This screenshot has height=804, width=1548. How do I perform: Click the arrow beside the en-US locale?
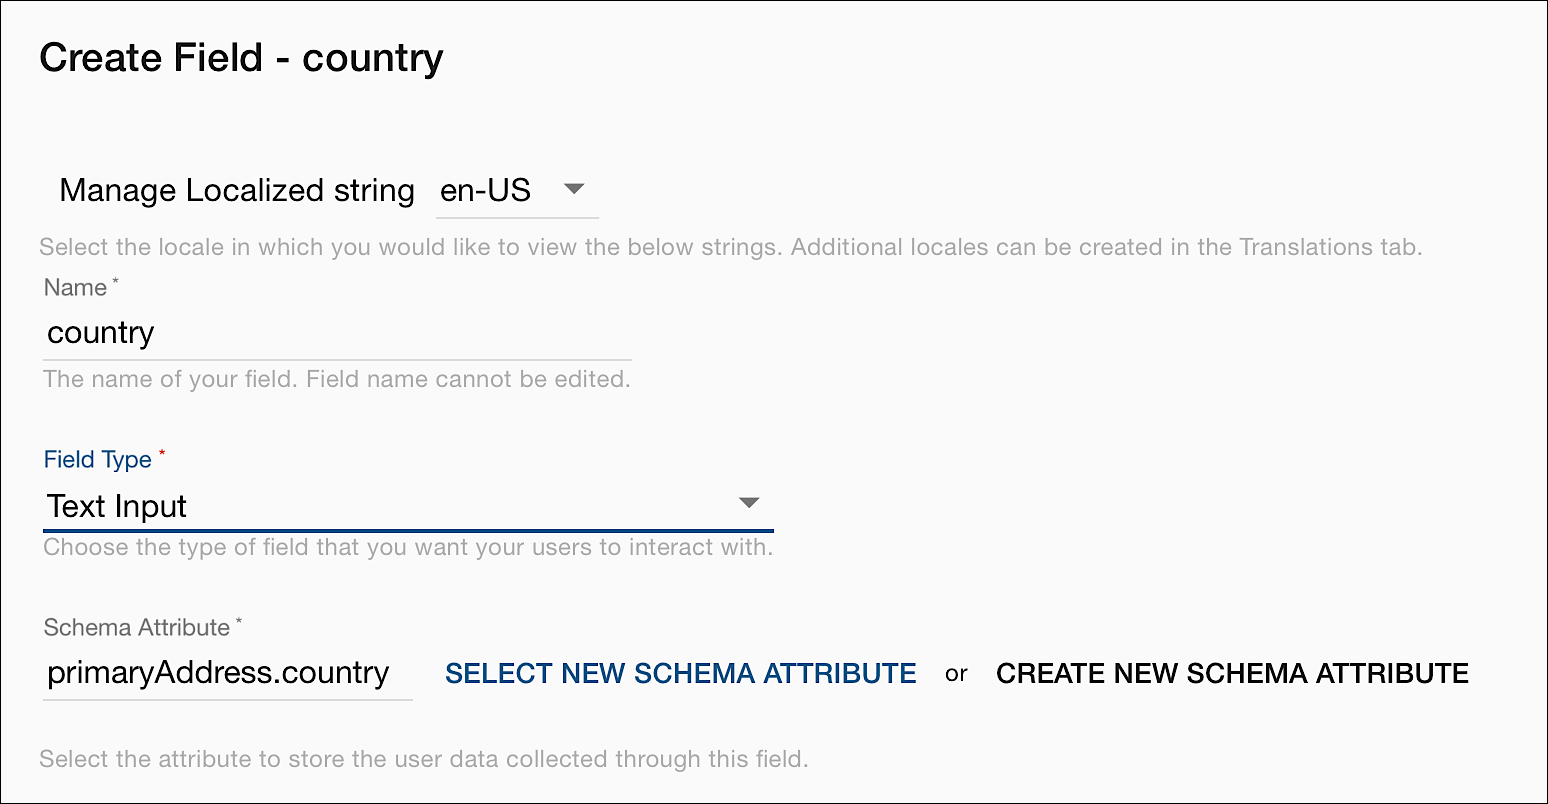(574, 188)
